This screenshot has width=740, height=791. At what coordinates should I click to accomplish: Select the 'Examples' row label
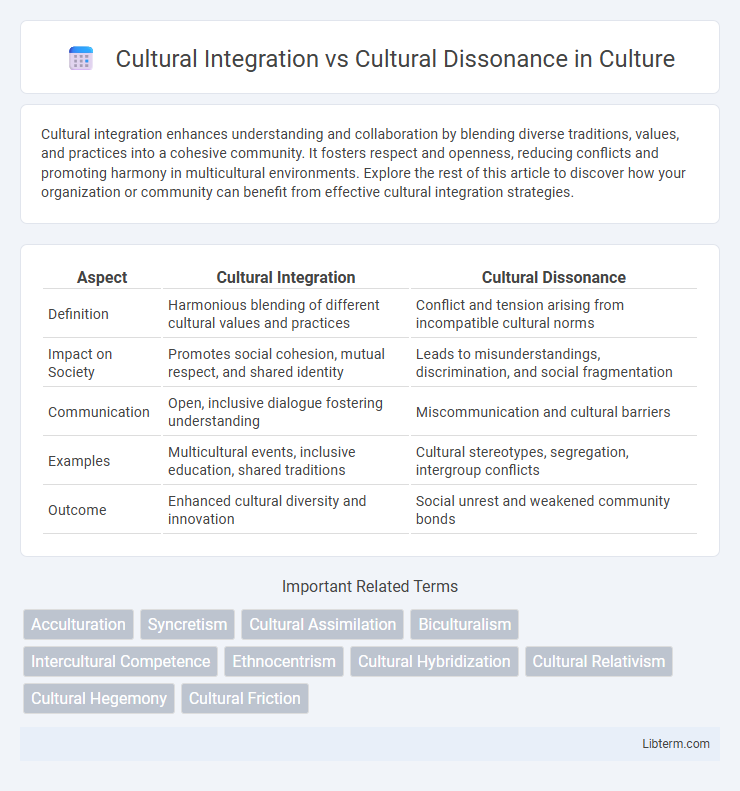[x=79, y=461]
